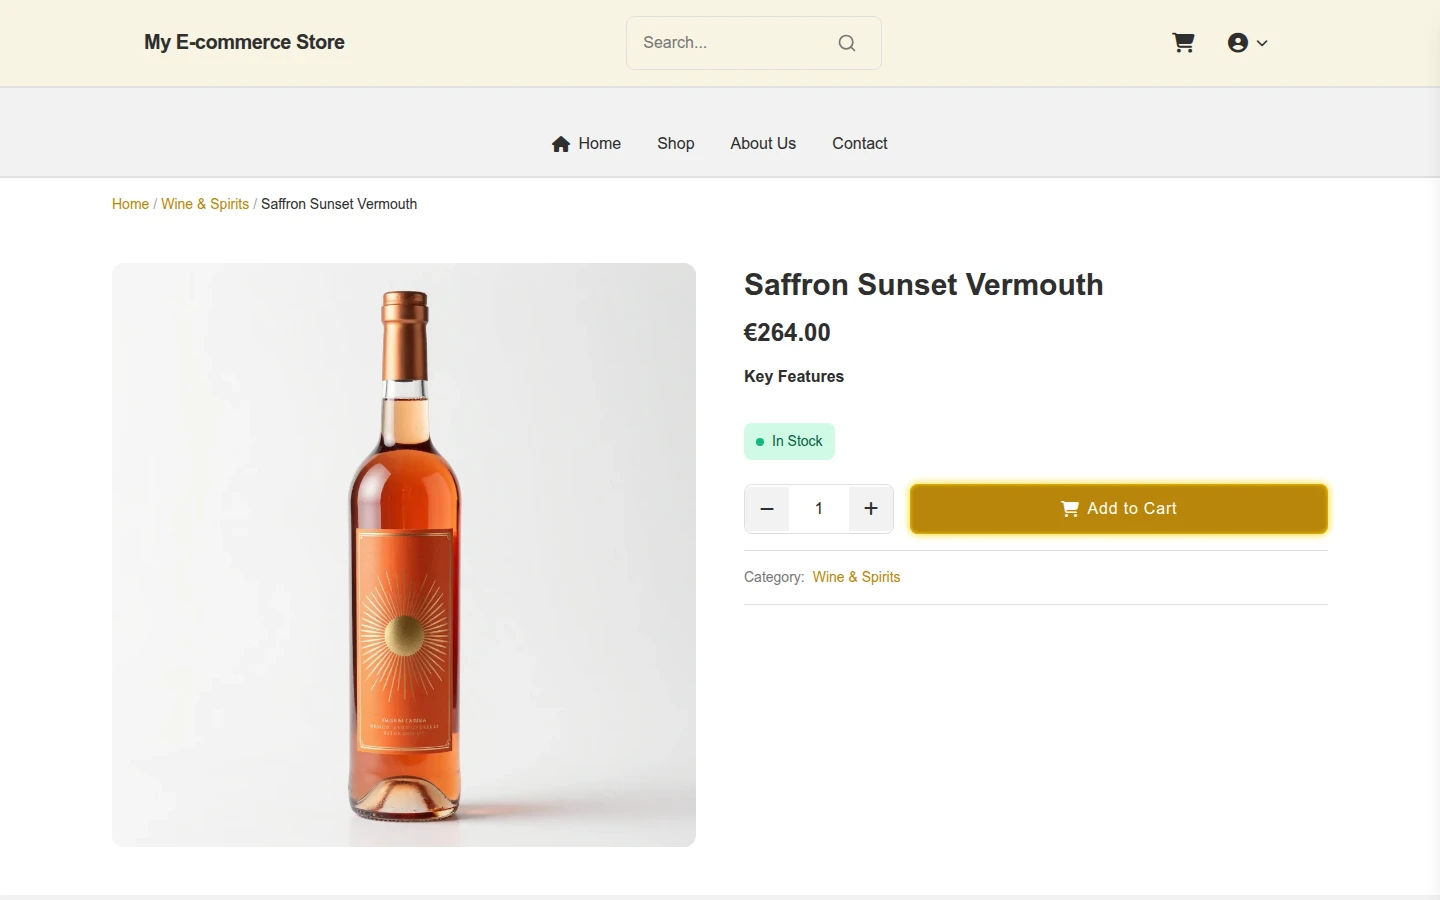Open the vermouth bottle product image
This screenshot has width=1440, height=900.
(x=404, y=555)
